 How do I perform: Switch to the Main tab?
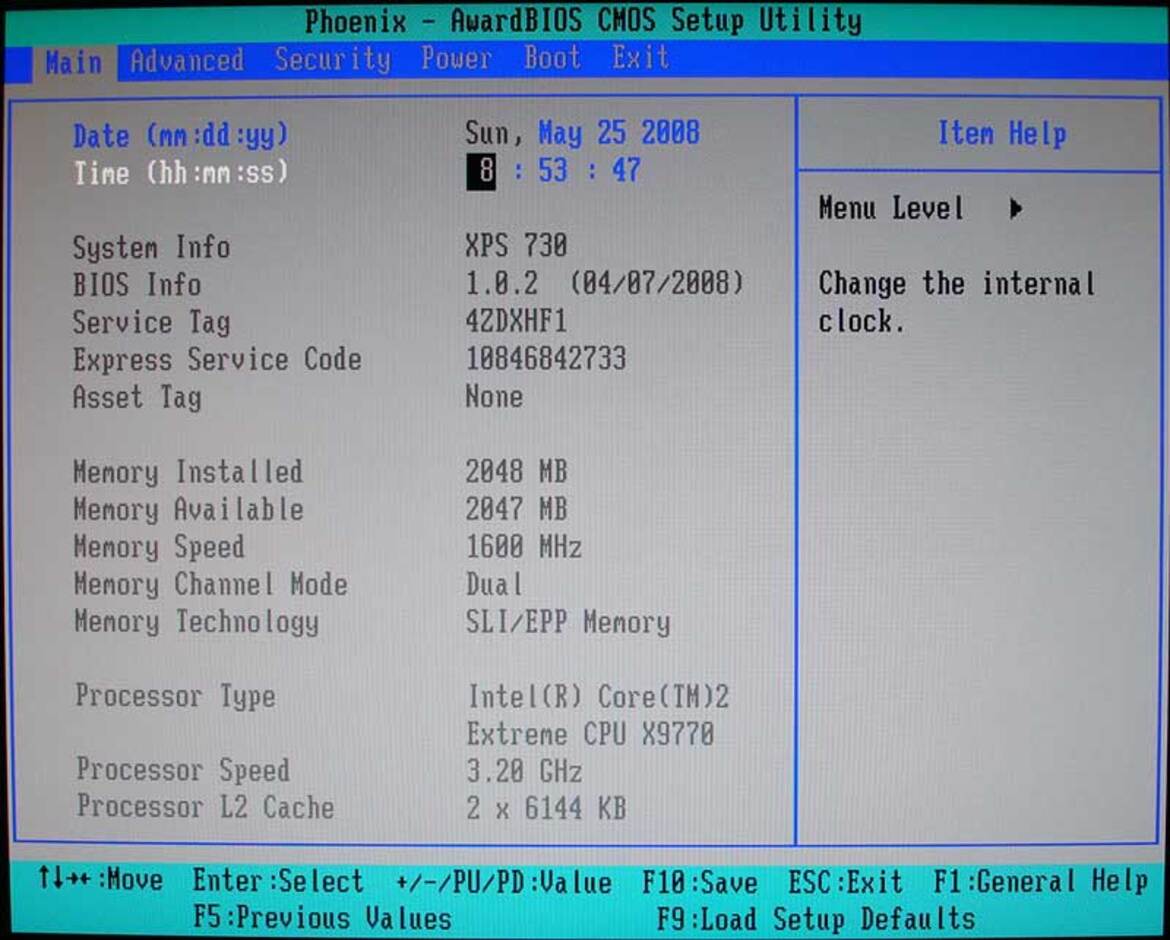pyautogui.click(x=73, y=63)
